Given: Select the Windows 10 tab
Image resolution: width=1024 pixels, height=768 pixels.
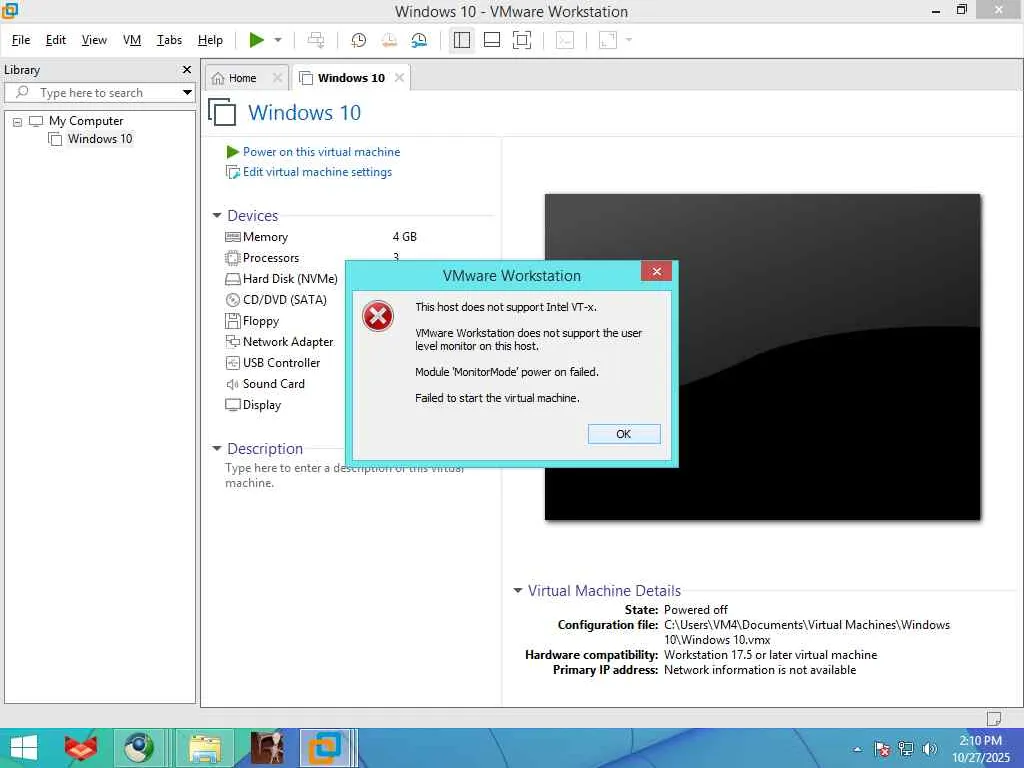Looking at the screenshot, I should pyautogui.click(x=351, y=78).
